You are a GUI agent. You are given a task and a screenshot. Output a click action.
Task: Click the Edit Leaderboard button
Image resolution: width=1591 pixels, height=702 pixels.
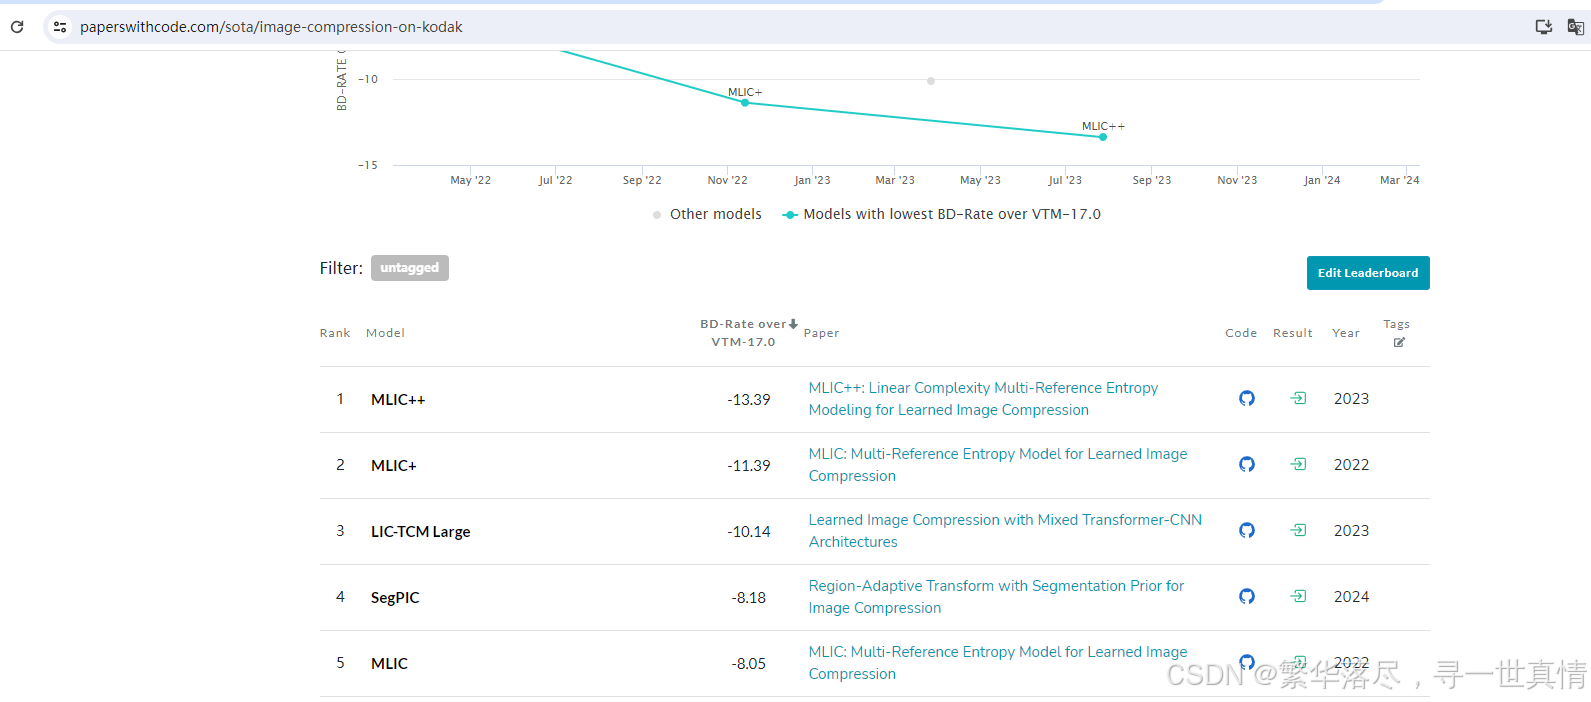[1368, 273]
